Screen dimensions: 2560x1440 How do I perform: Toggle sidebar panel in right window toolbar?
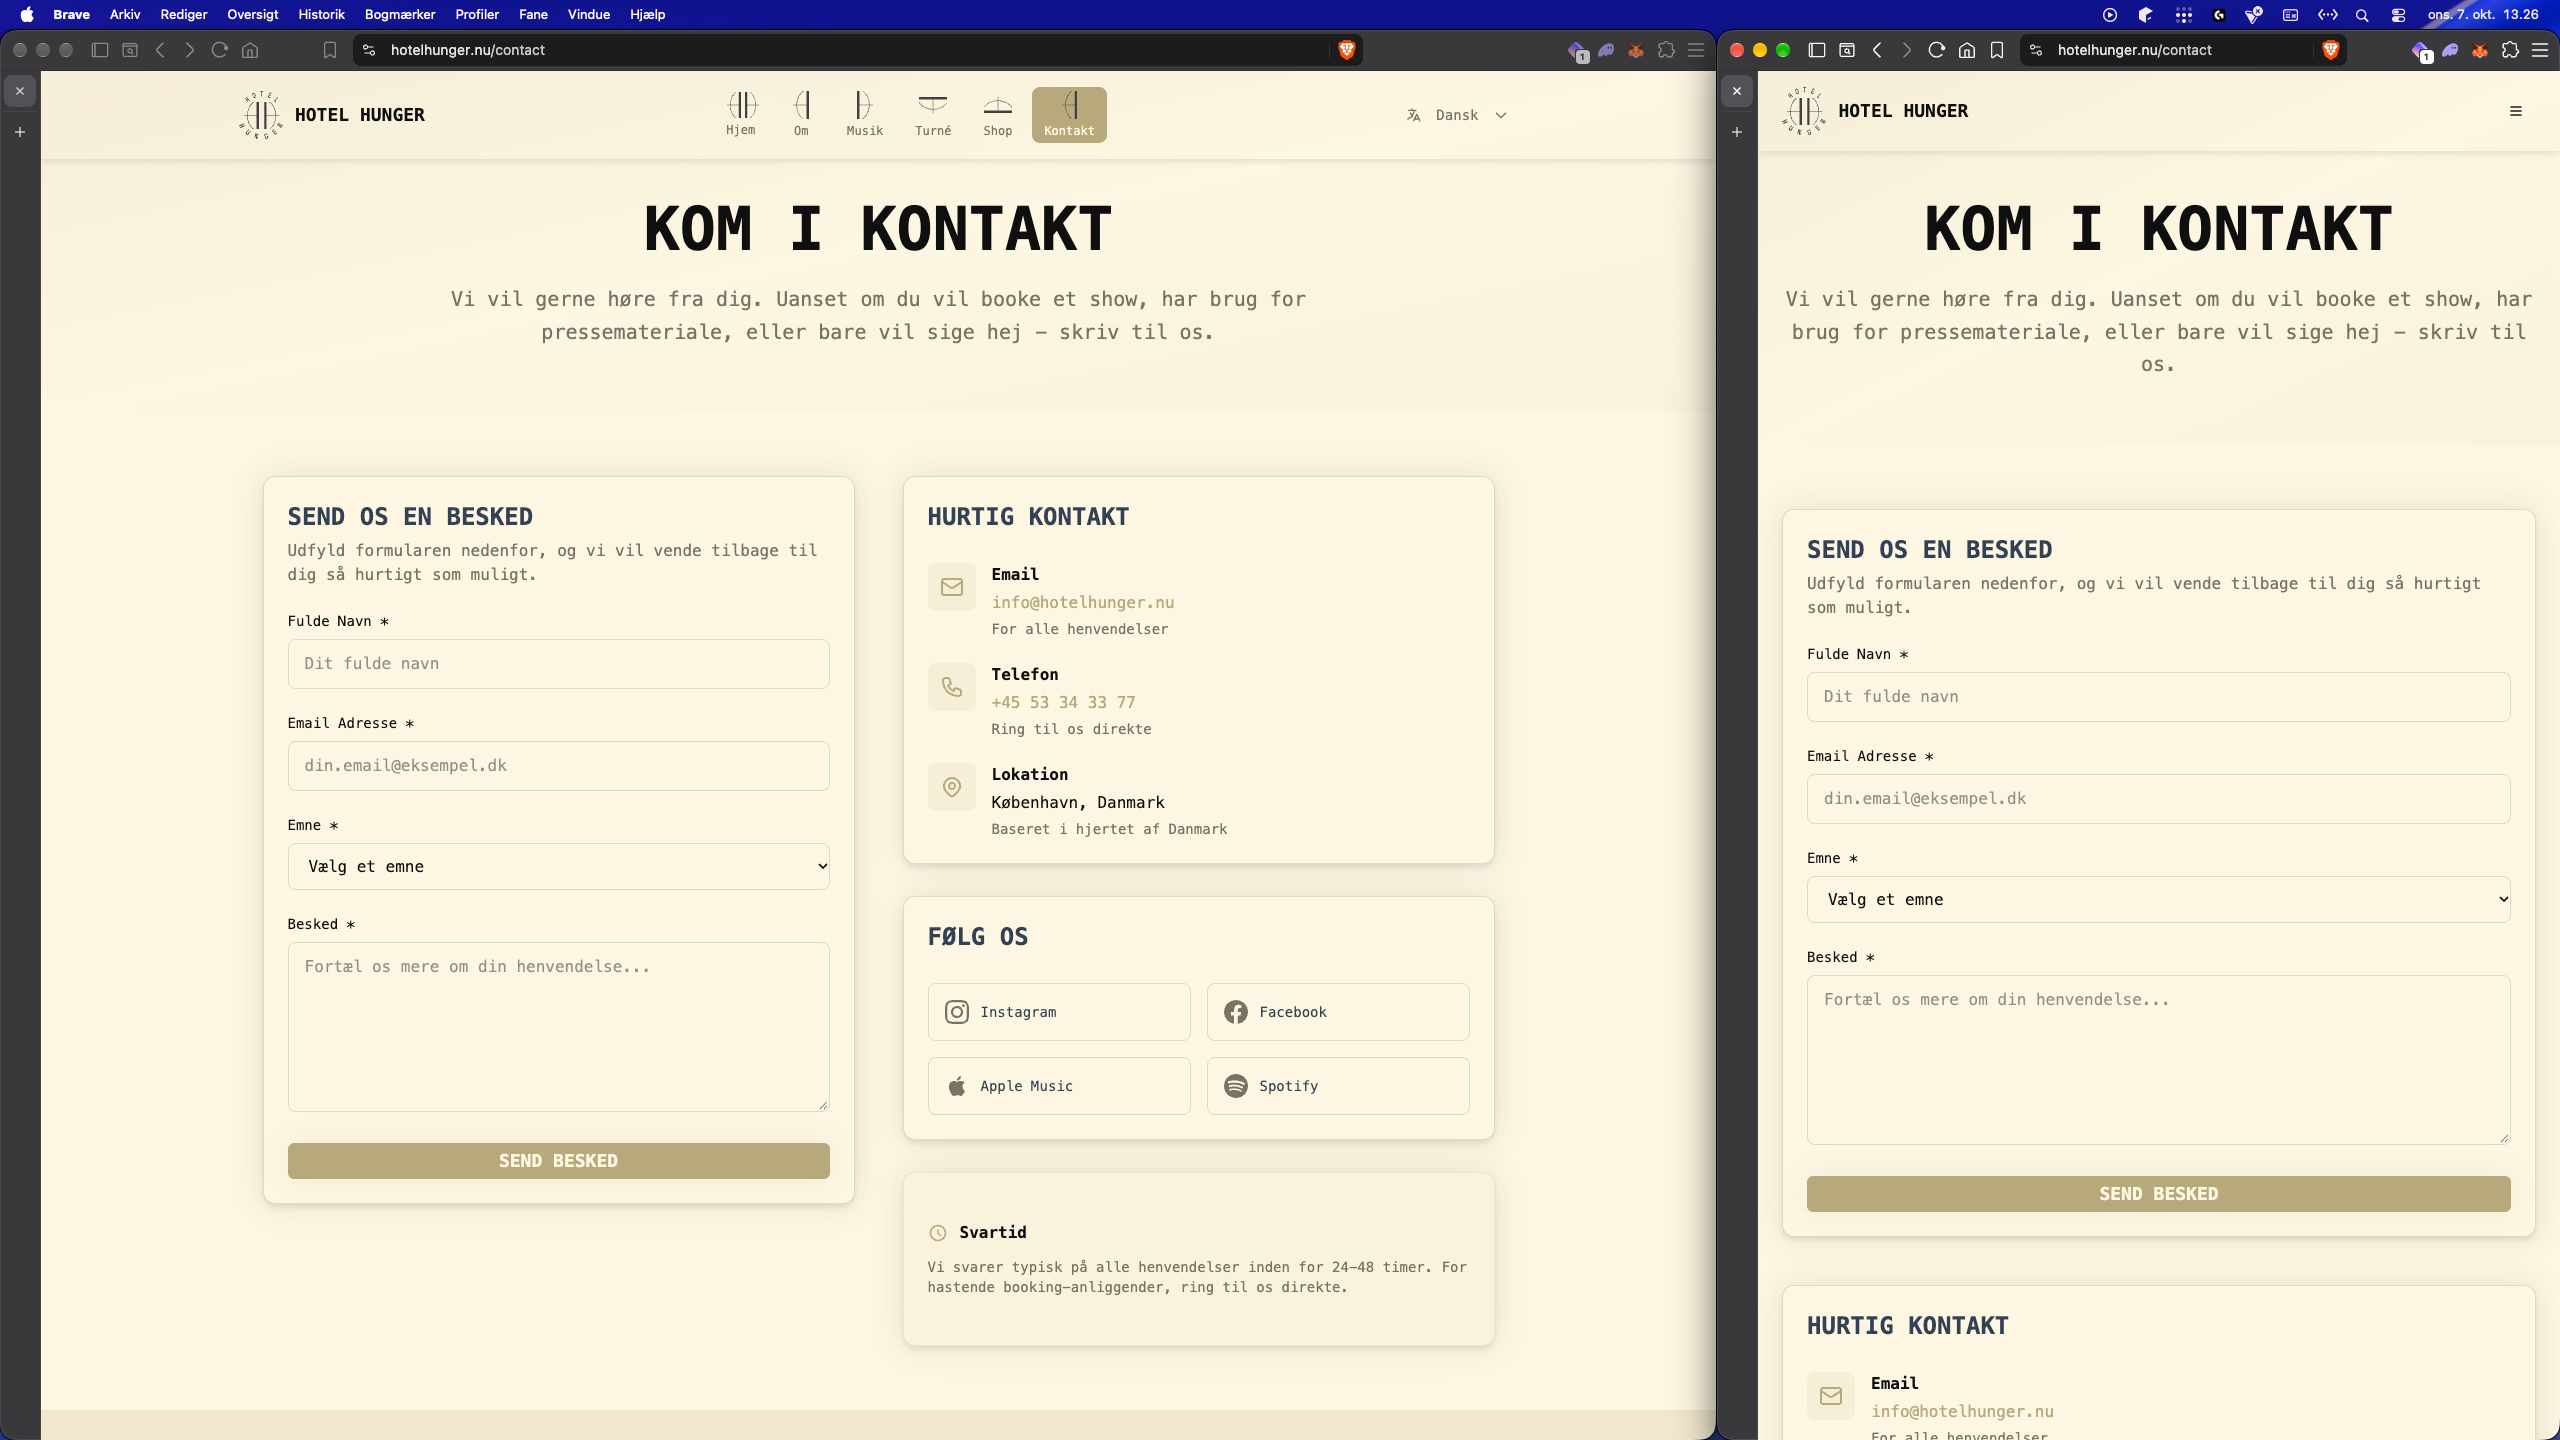[1817, 50]
